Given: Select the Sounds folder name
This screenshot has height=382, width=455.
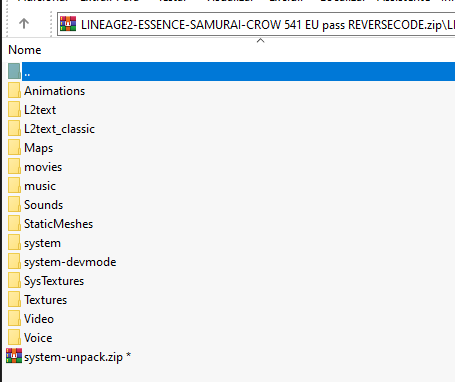Looking at the screenshot, I should [x=43, y=205].
